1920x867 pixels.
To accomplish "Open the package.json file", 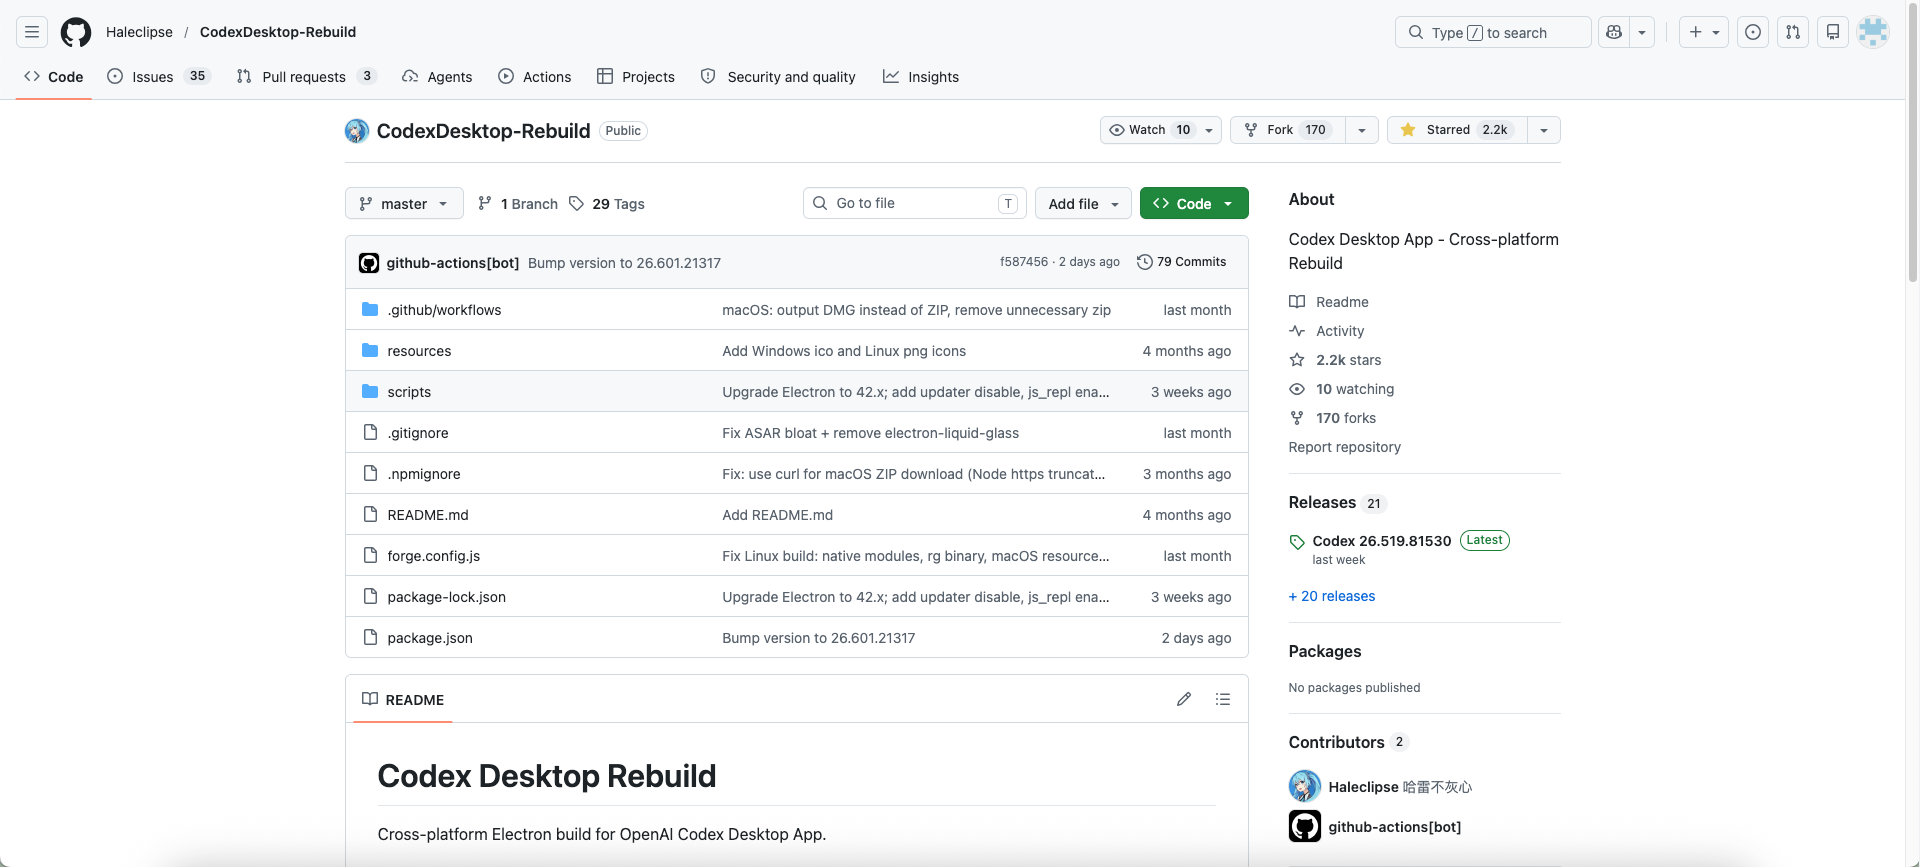I will pos(430,638).
